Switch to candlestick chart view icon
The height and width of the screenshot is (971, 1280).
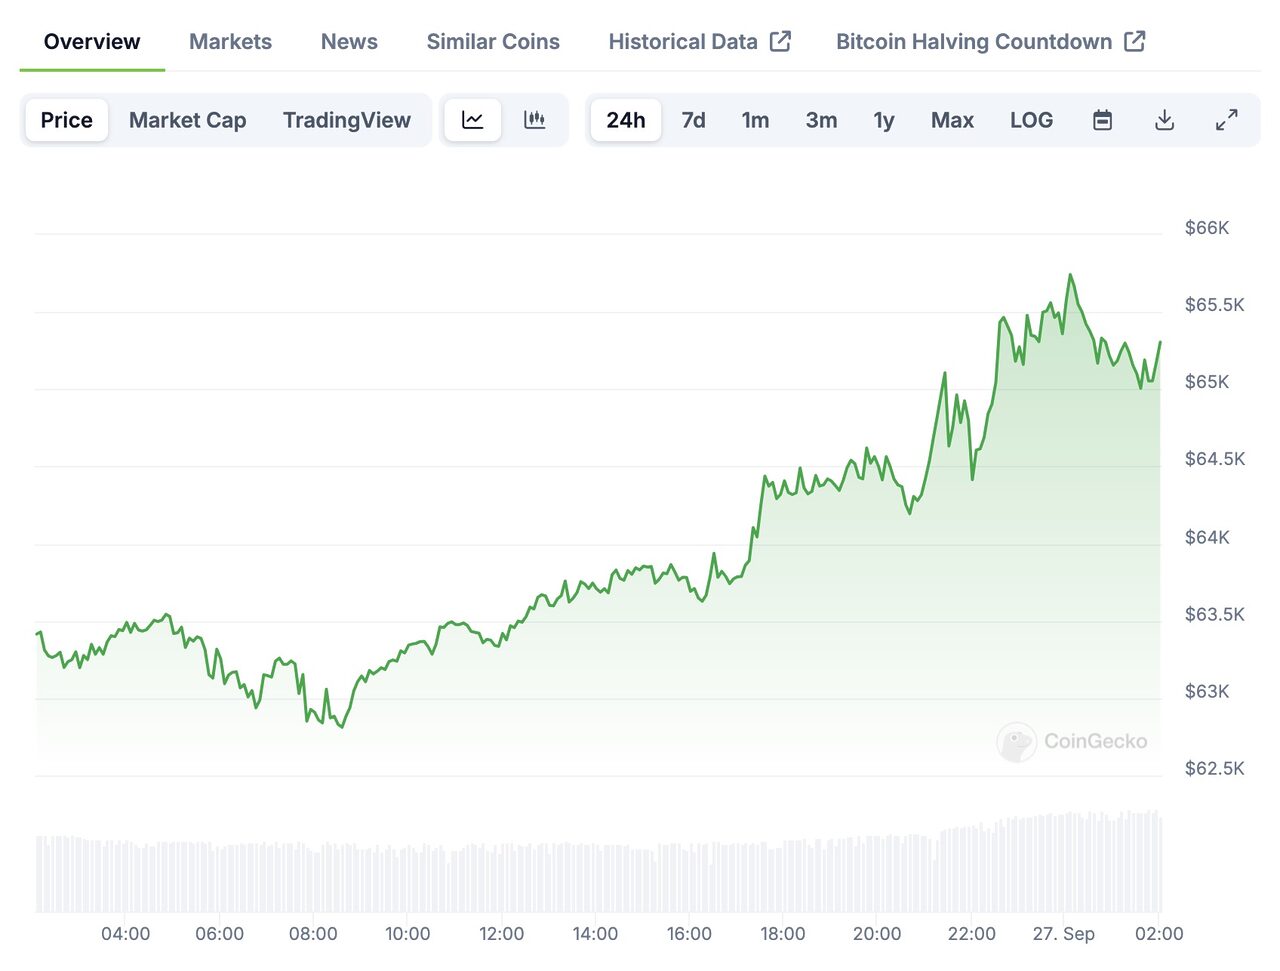click(535, 120)
